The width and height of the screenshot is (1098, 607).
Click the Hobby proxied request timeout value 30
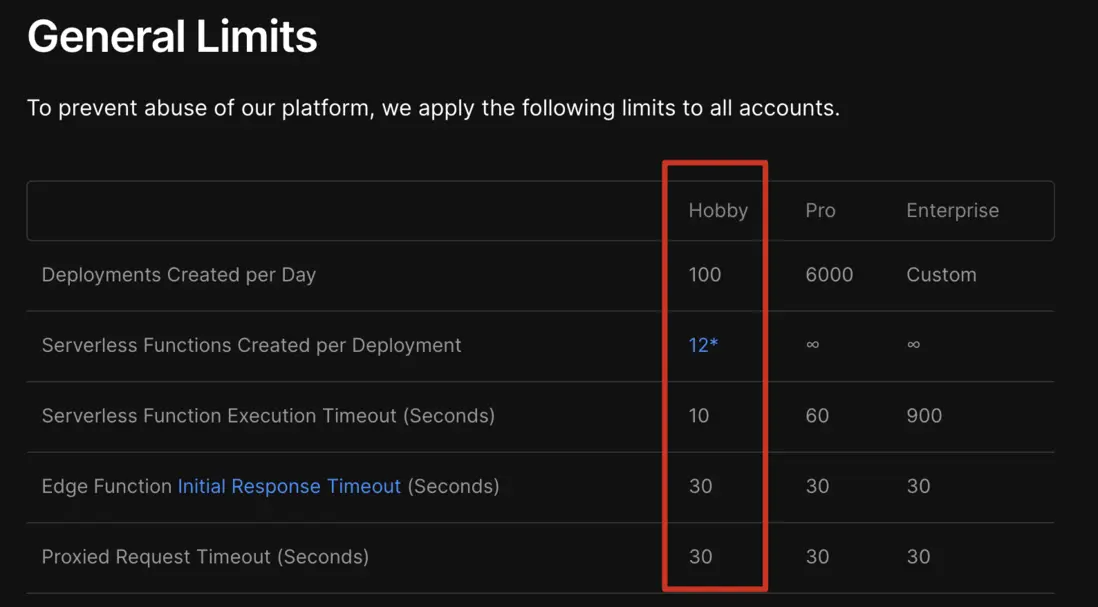coord(700,556)
